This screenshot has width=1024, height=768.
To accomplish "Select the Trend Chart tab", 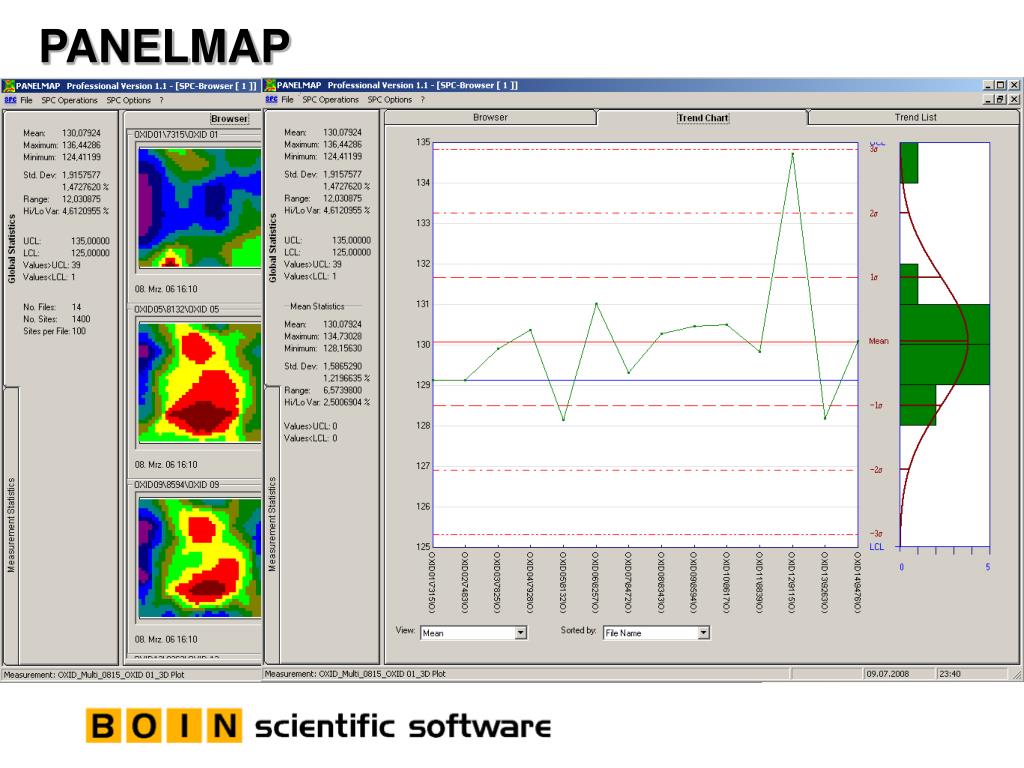I will pyautogui.click(x=703, y=118).
